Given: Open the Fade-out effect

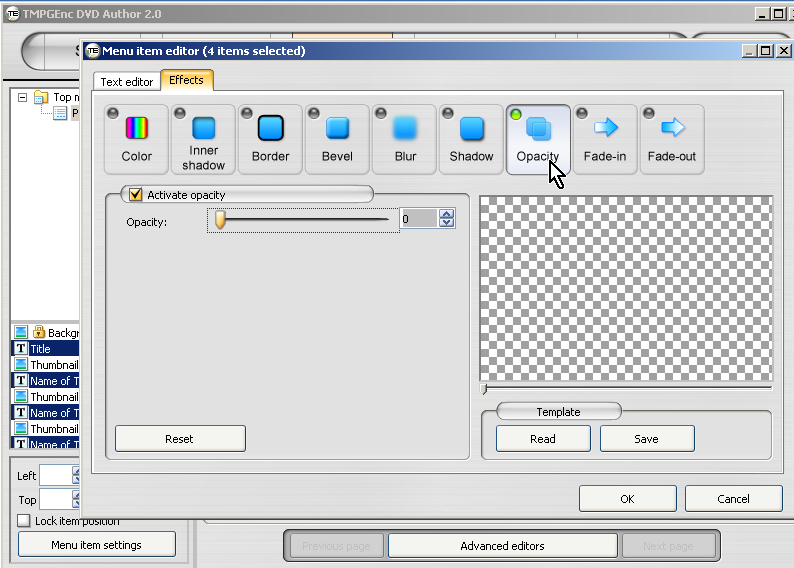Looking at the screenshot, I should point(671,139).
